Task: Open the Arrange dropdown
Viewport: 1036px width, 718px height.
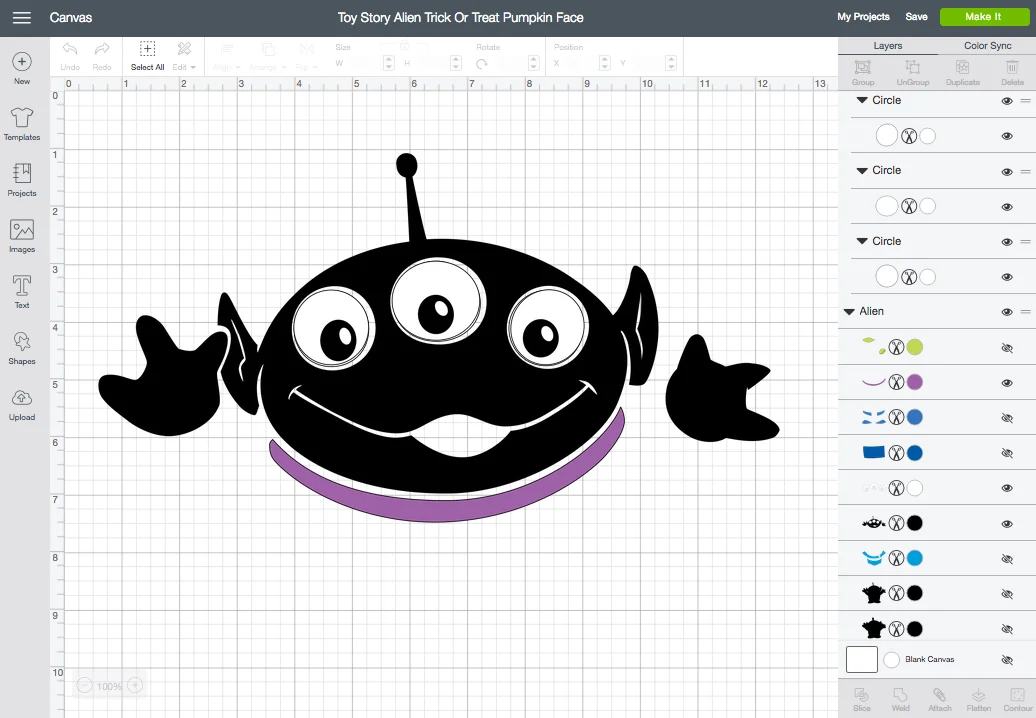Action: tap(267, 57)
